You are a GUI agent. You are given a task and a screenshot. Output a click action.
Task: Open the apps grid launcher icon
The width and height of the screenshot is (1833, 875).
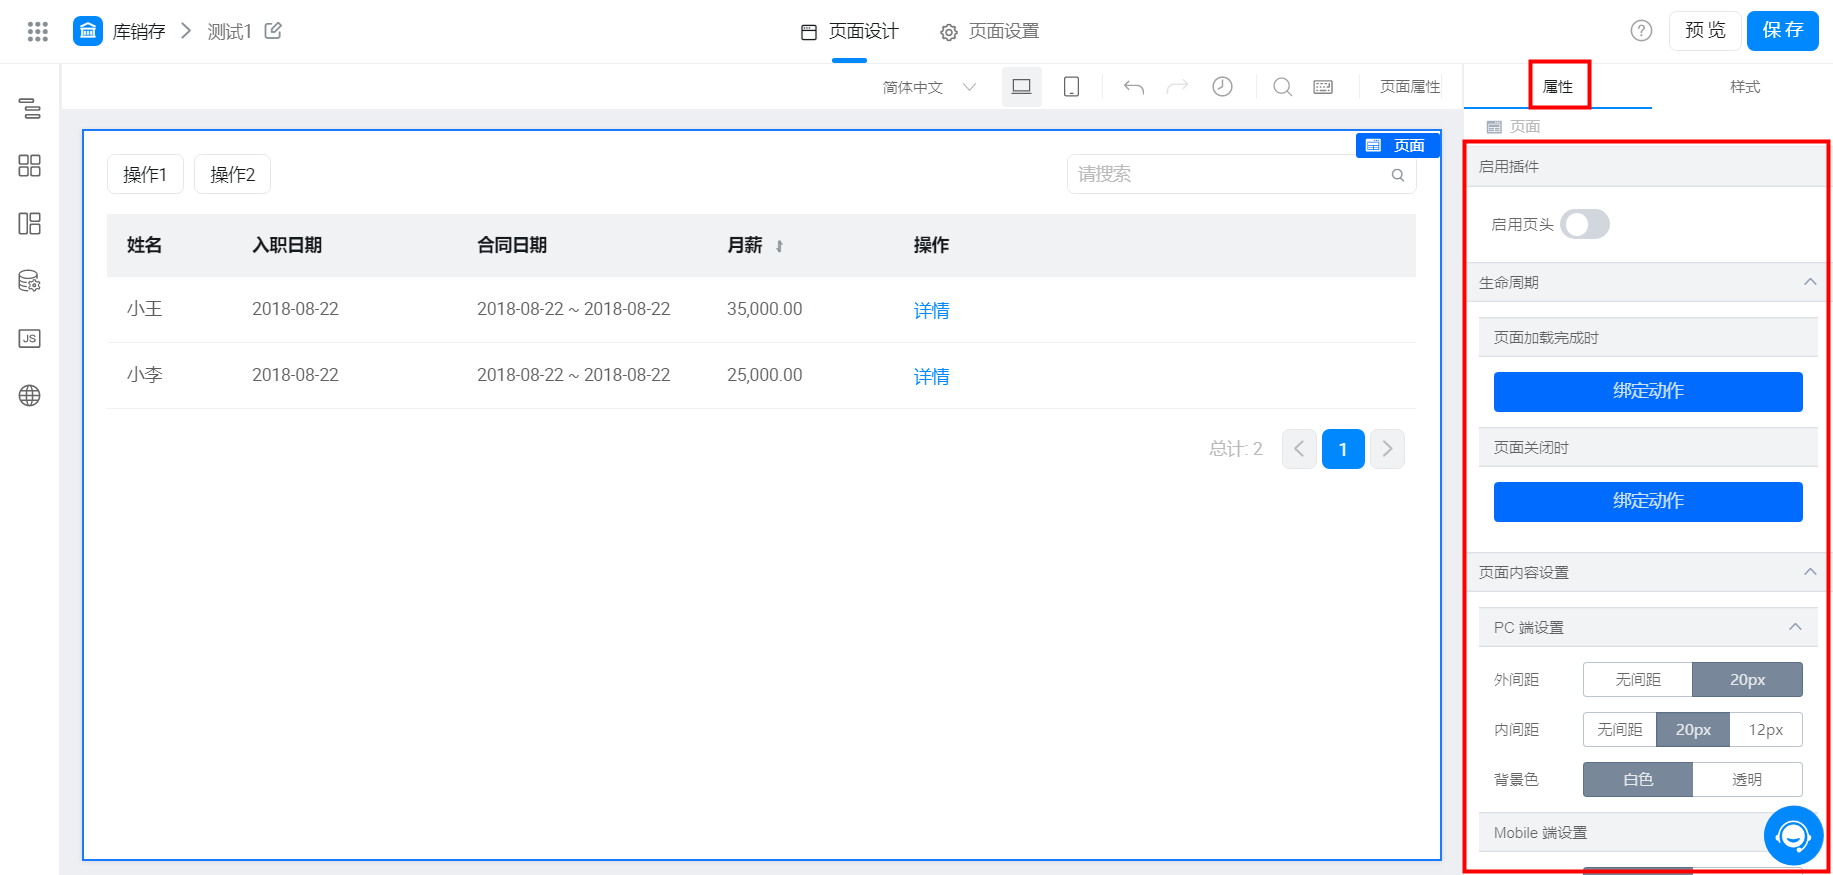[38, 32]
